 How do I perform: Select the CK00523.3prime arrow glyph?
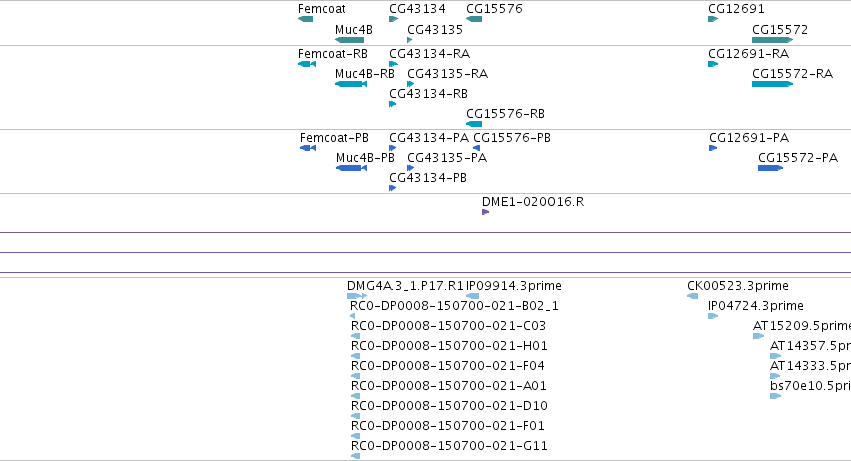pos(693,296)
